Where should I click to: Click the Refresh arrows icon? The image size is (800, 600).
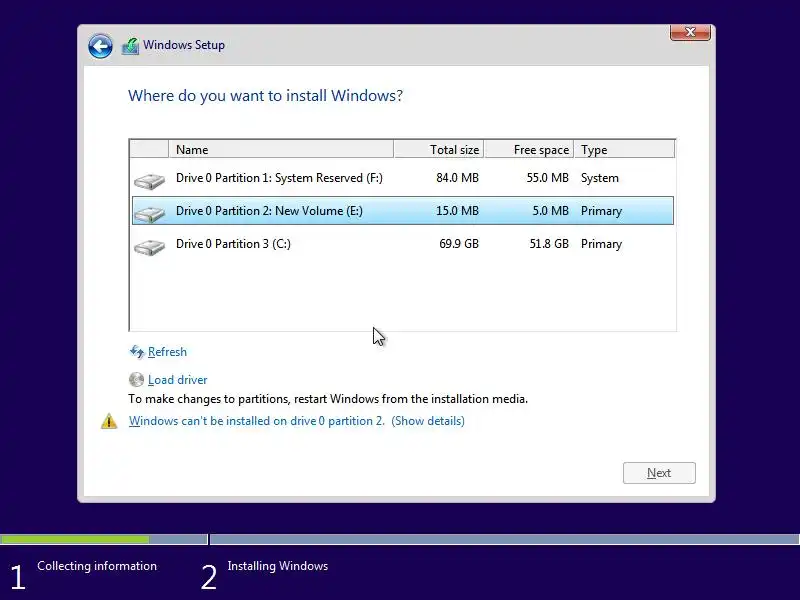(x=137, y=352)
